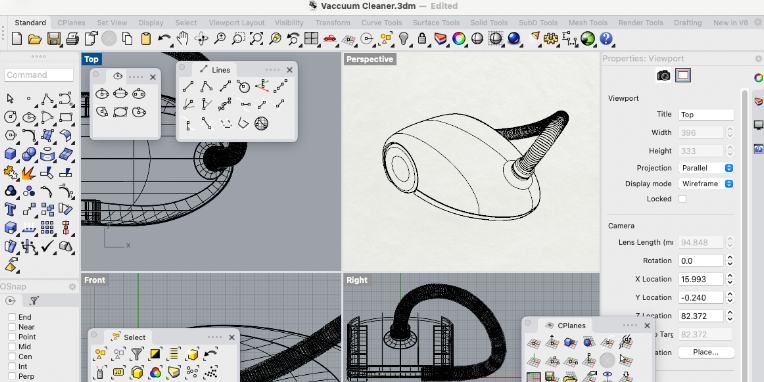The width and height of the screenshot is (764, 382).
Task: Toggle the Locked viewport checkbox
Action: pyautogui.click(x=682, y=199)
